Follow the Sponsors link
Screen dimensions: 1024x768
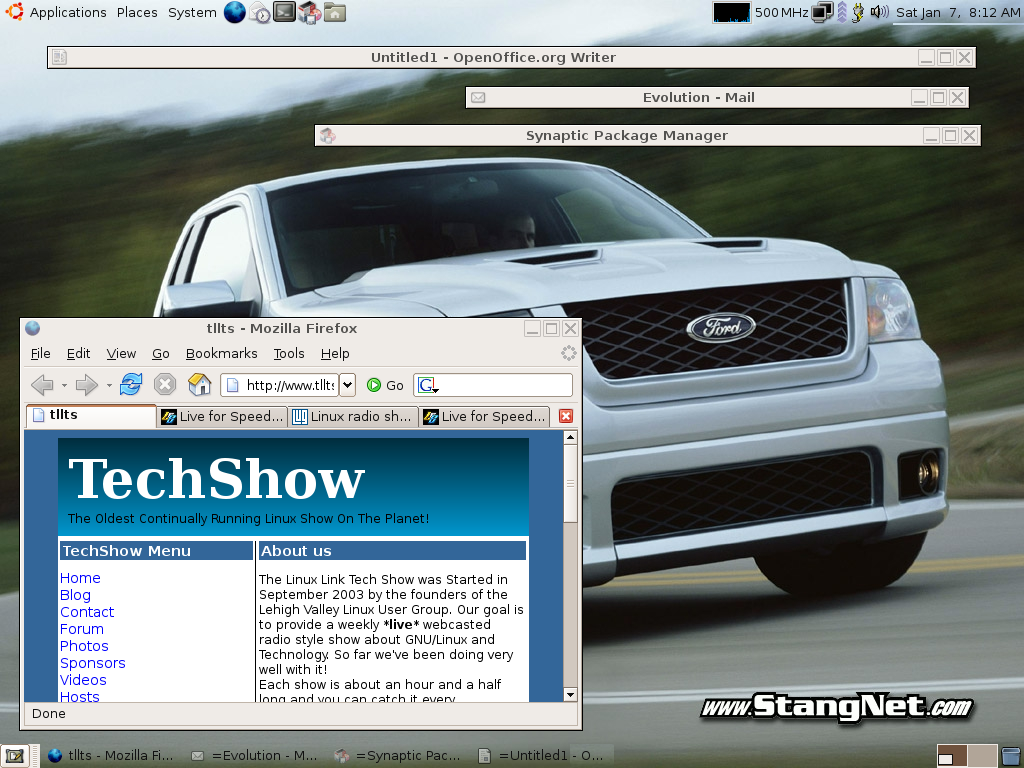tap(92, 663)
